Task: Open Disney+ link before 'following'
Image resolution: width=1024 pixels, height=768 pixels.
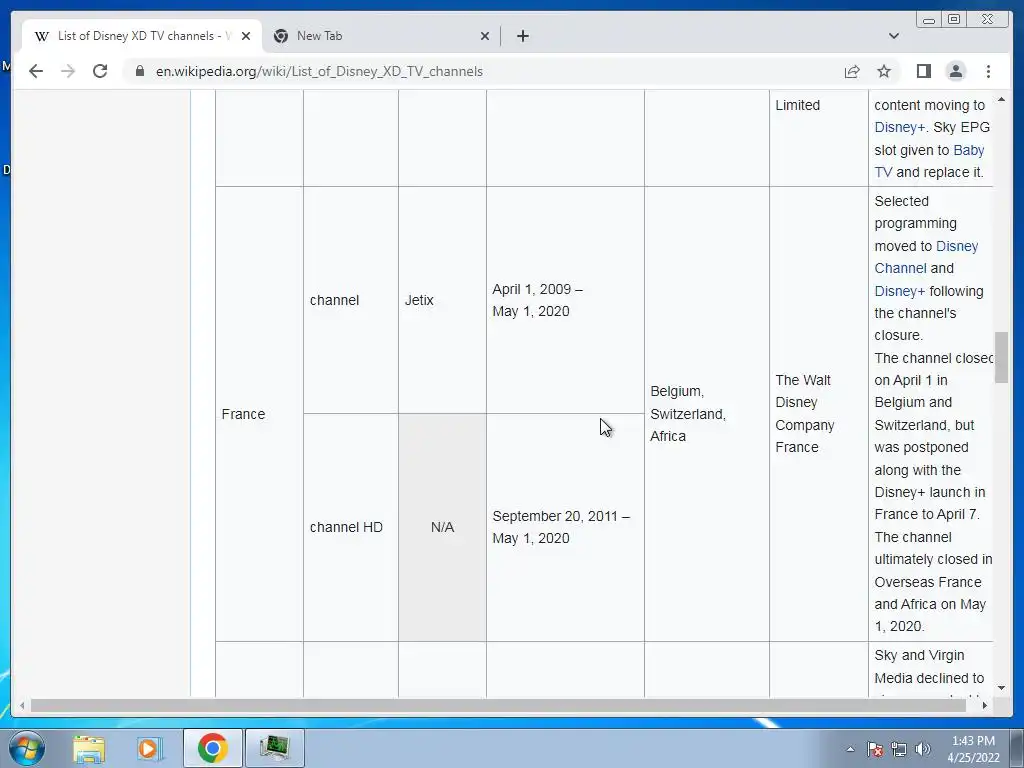Action: point(899,291)
